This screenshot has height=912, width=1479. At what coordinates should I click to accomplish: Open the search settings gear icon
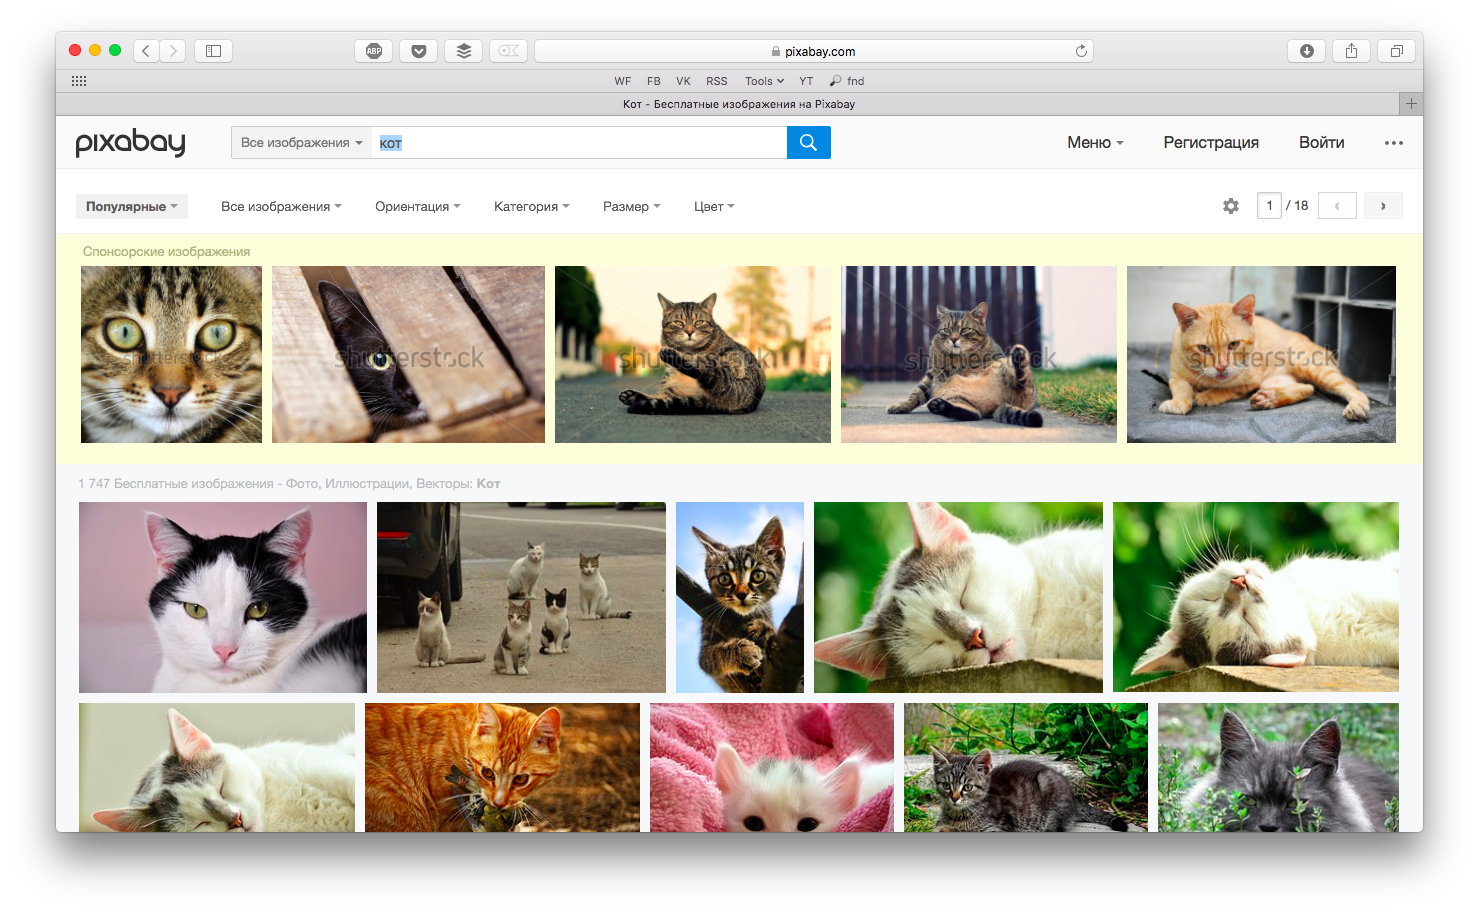point(1230,206)
